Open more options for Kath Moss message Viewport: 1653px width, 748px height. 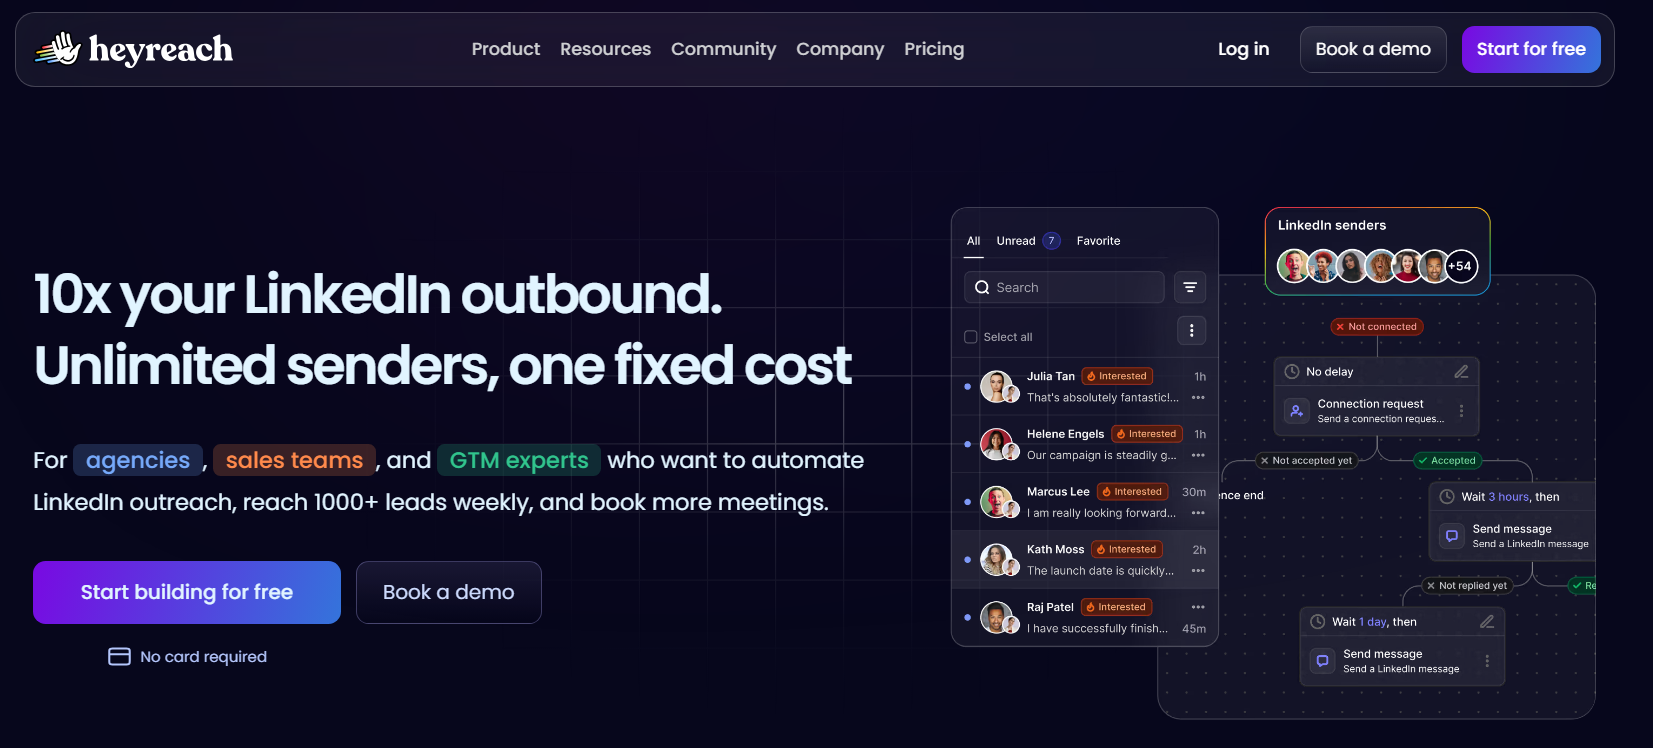point(1198,571)
